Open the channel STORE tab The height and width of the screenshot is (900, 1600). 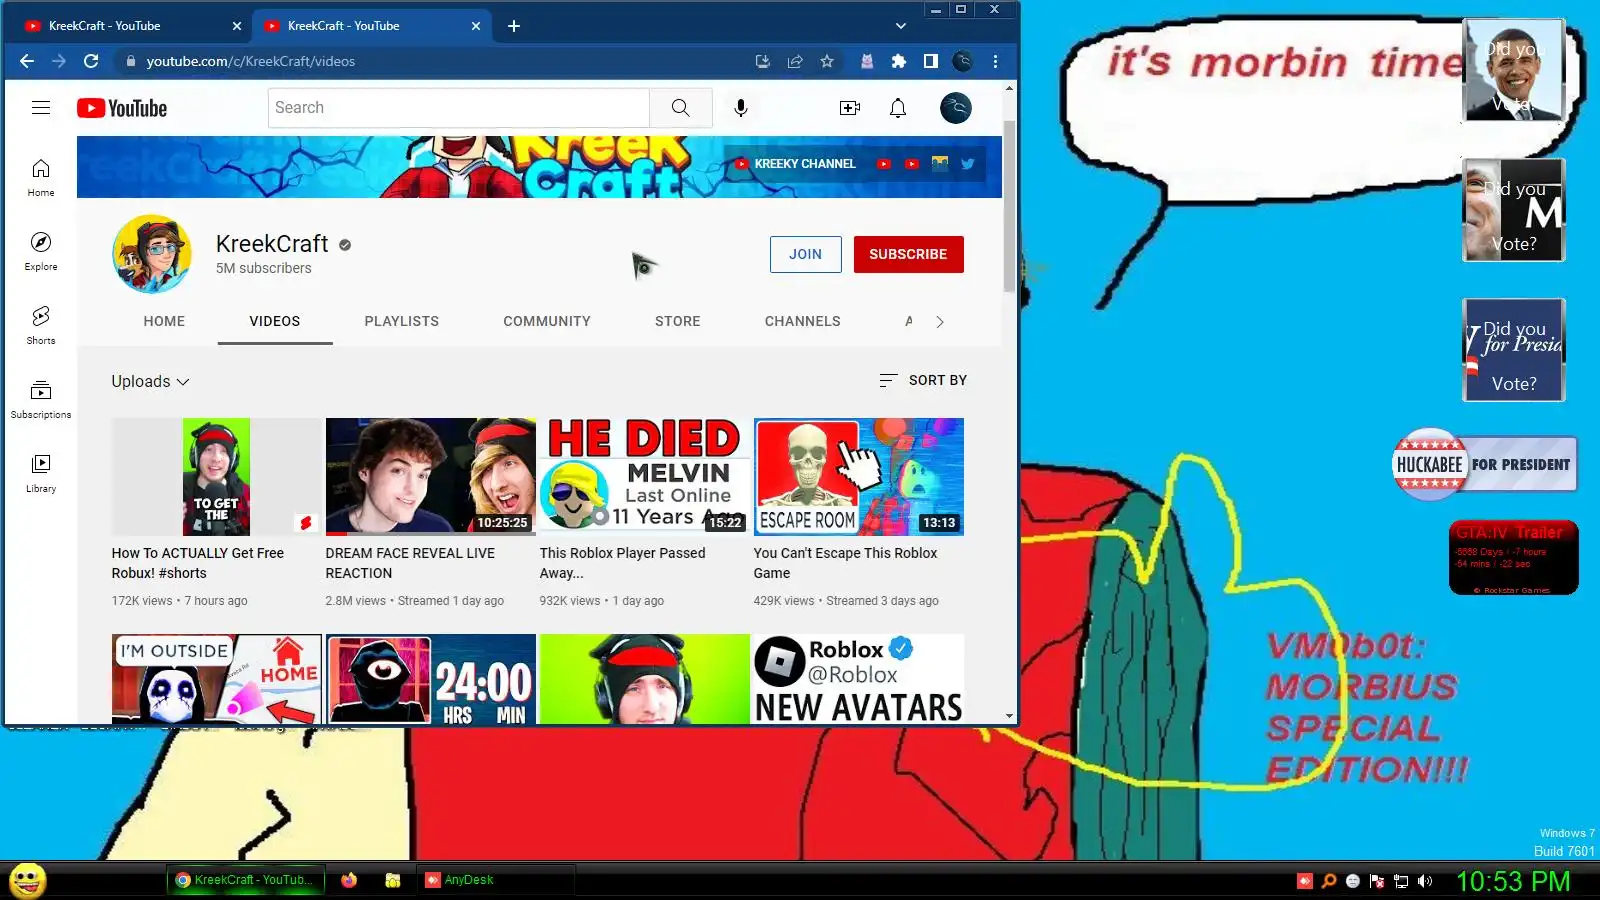tap(678, 321)
